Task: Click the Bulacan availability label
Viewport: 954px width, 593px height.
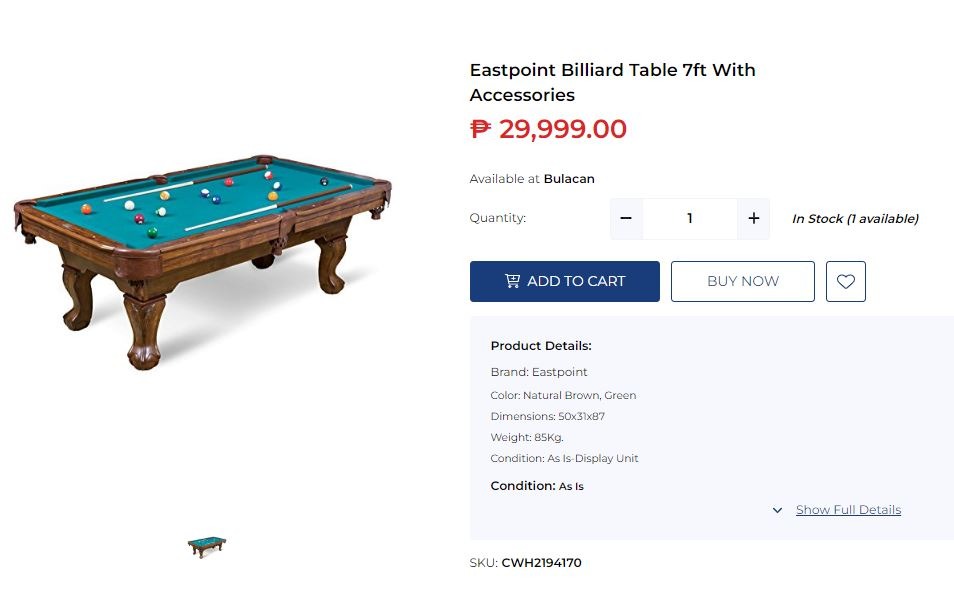Action: coord(569,178)
